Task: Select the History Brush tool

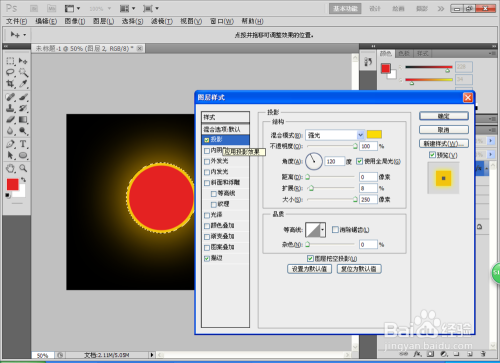Action: 23,108
